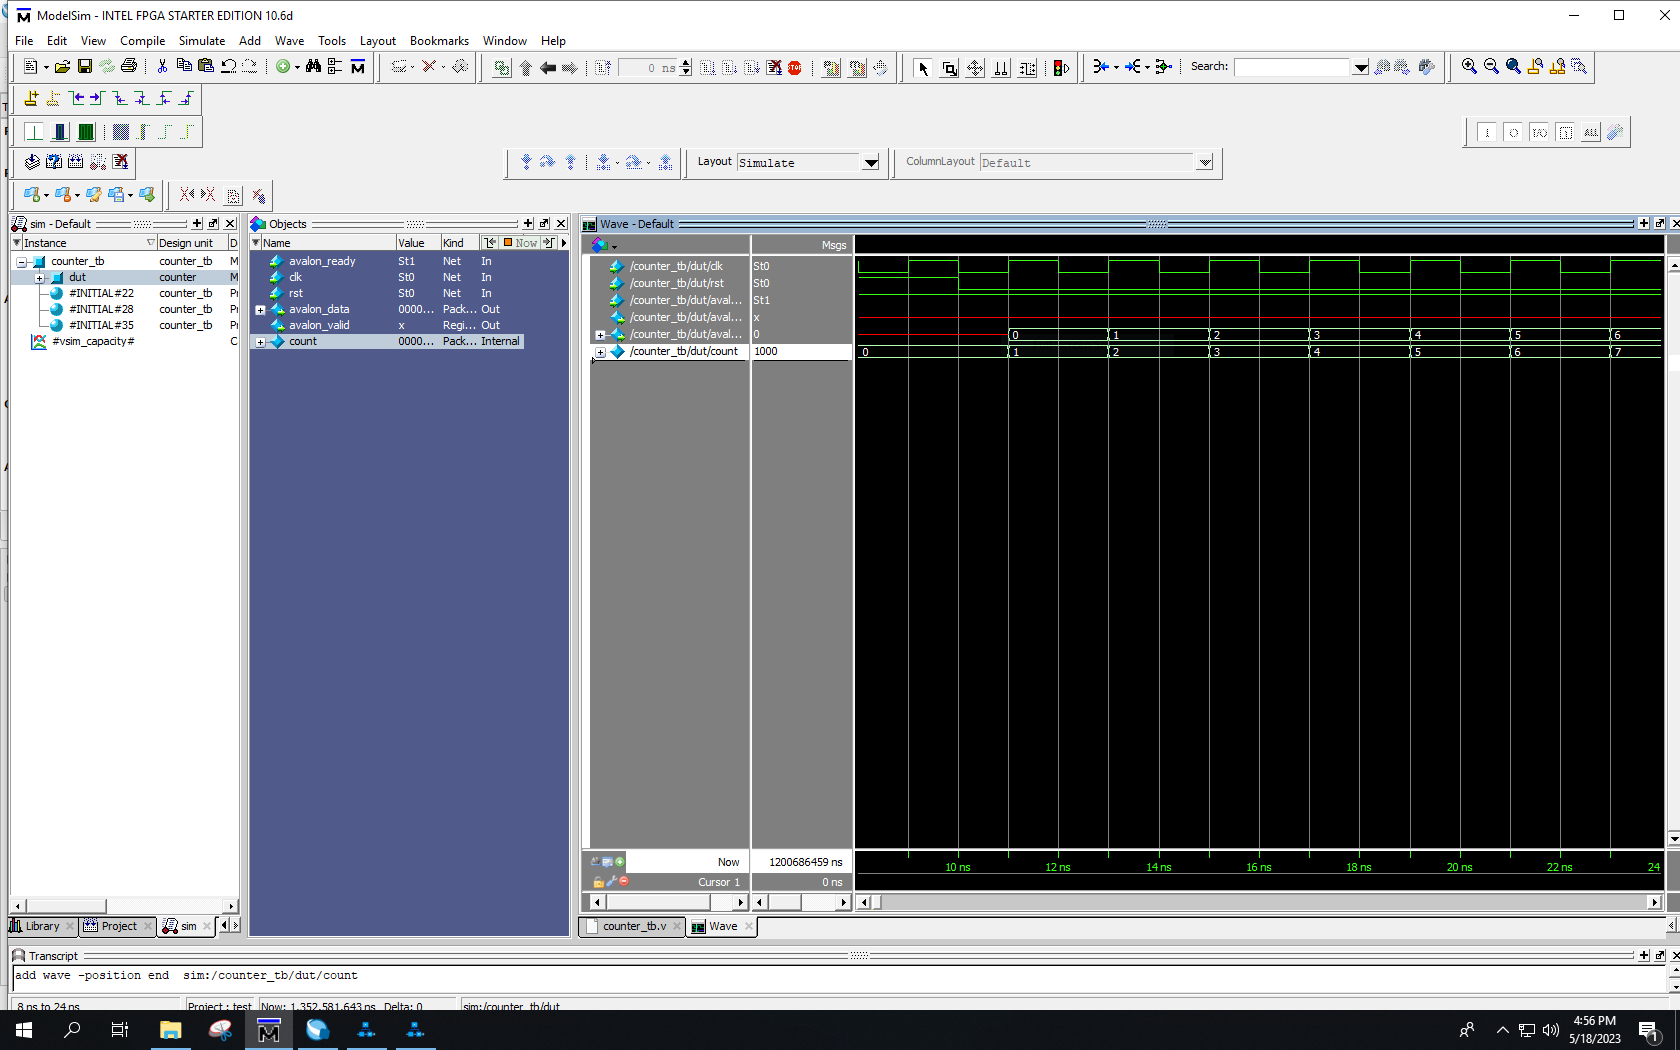Toggle the ALL signals filter button
Viewport: 1680px width, 1050px height.
click(1591, 133)
